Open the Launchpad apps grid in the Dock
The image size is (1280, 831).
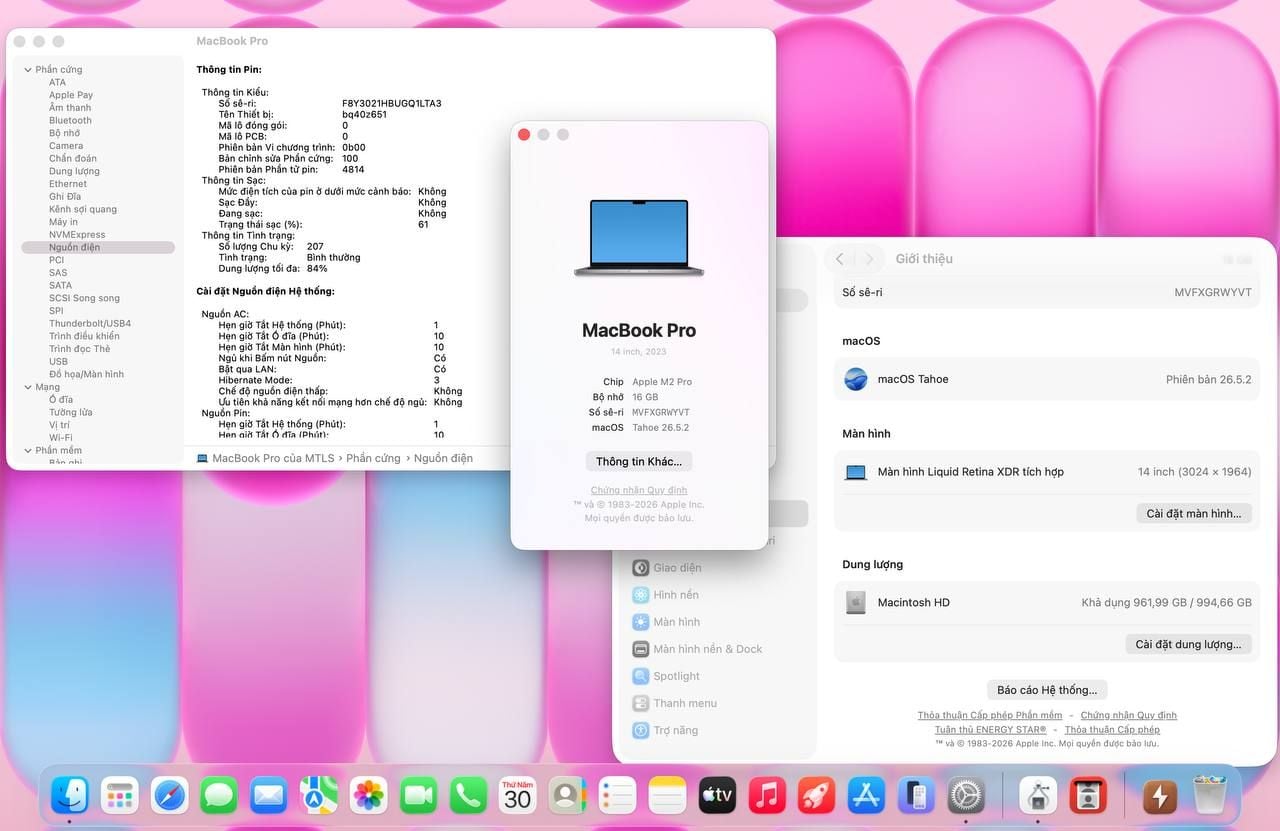click(120, 796)
